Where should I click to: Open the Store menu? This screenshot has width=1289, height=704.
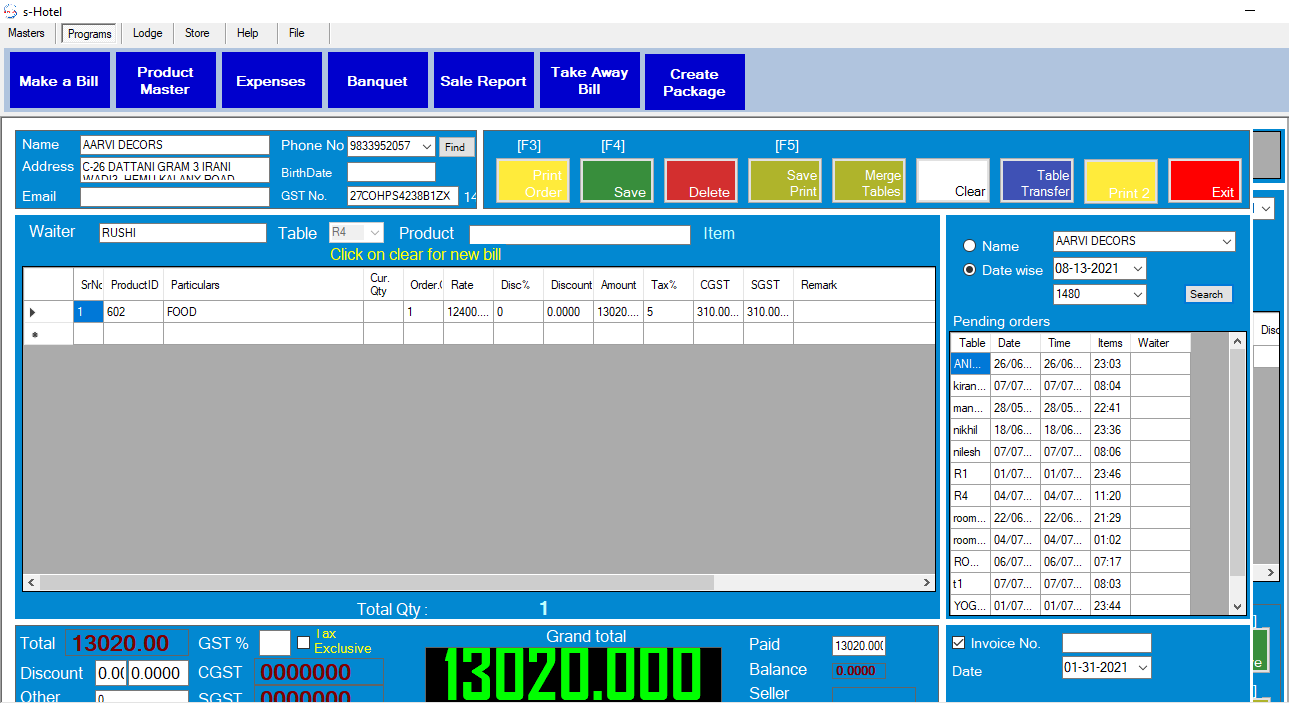point(197,33)
